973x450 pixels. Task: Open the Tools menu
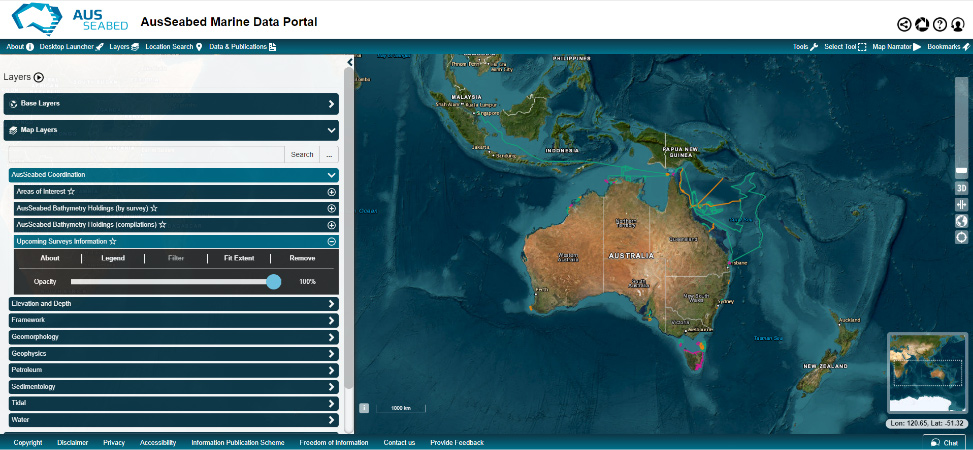coord(805,47)
